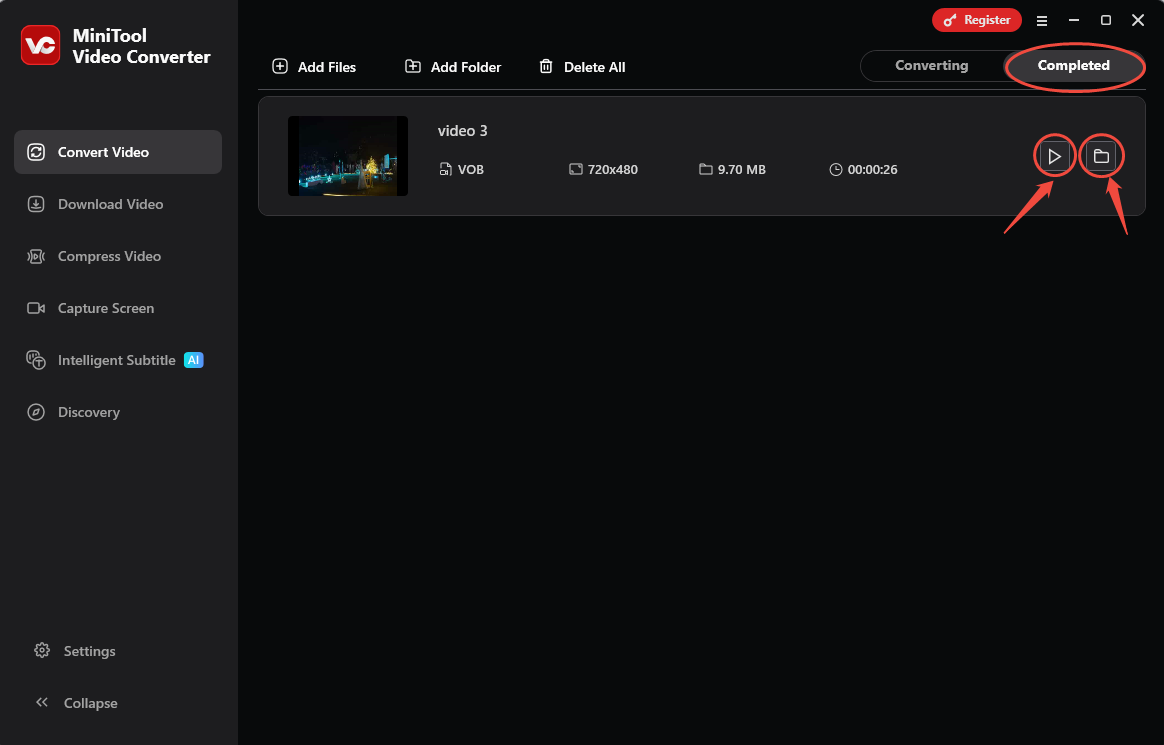Image resolution: width=1164 pixels, height=745 pixels.
Task: Switch to the Completed tab
Action: 1074,65
